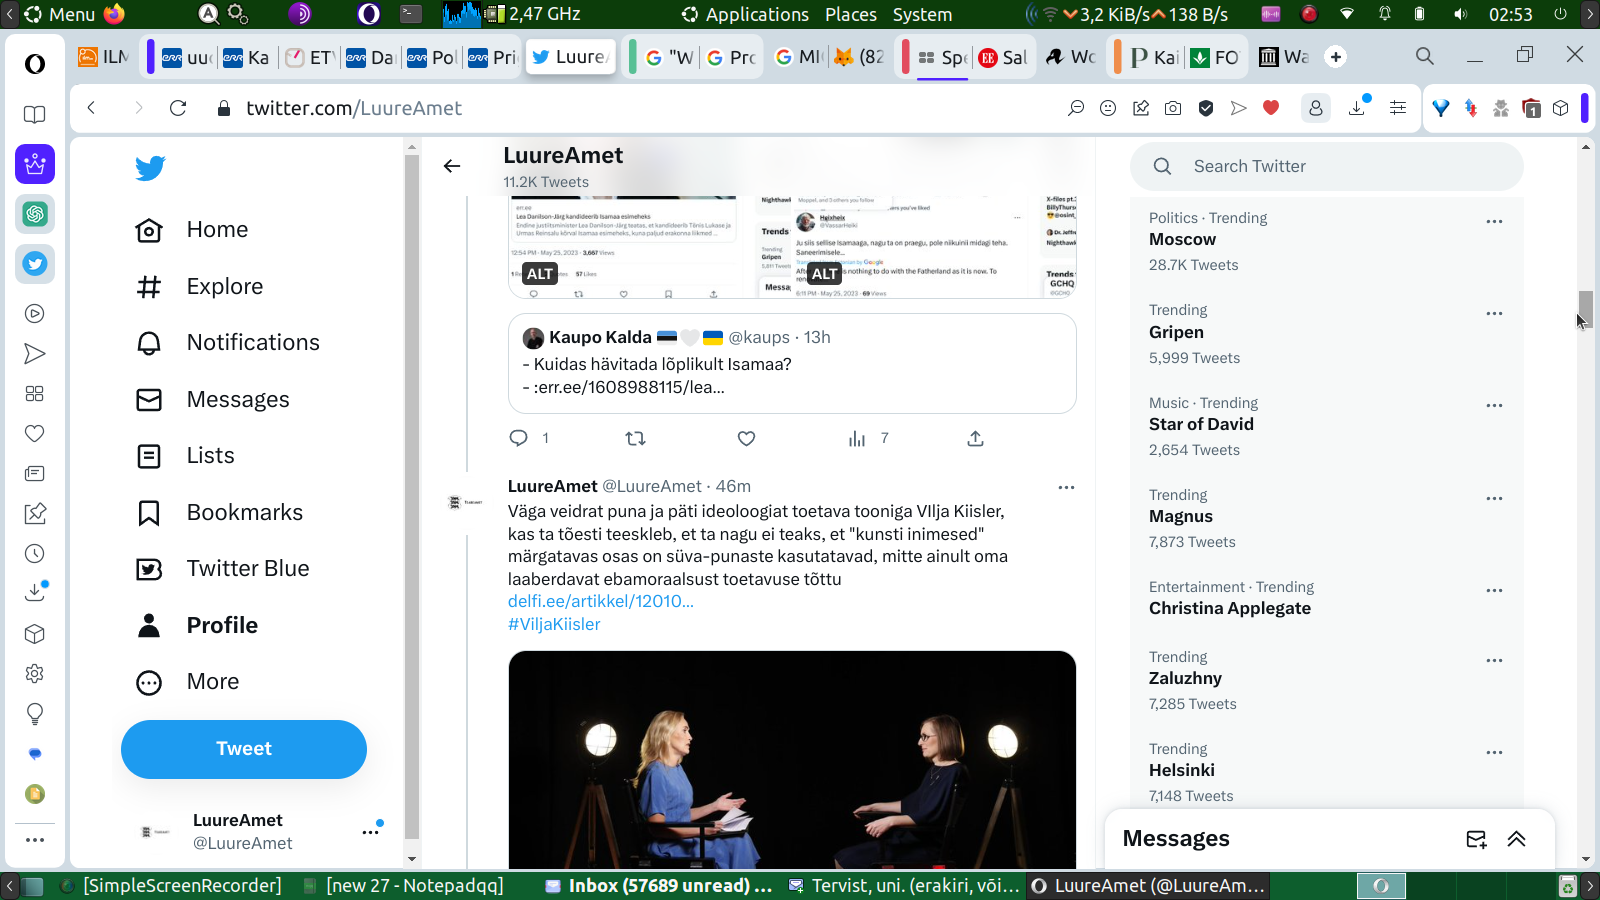This screenshot has height=900, width=1600.
Task: Click the sidebar lightbulb icon
Action: tap(35, 714)
